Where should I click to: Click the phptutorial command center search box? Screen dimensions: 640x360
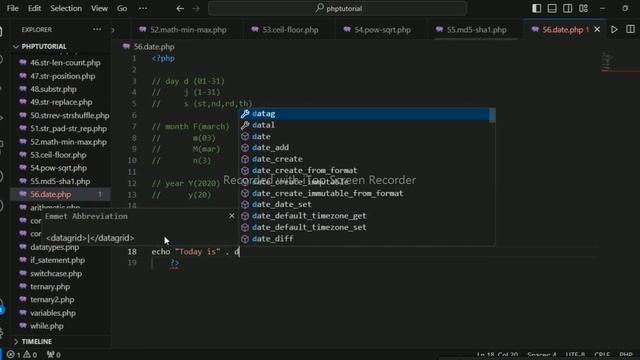338,8
